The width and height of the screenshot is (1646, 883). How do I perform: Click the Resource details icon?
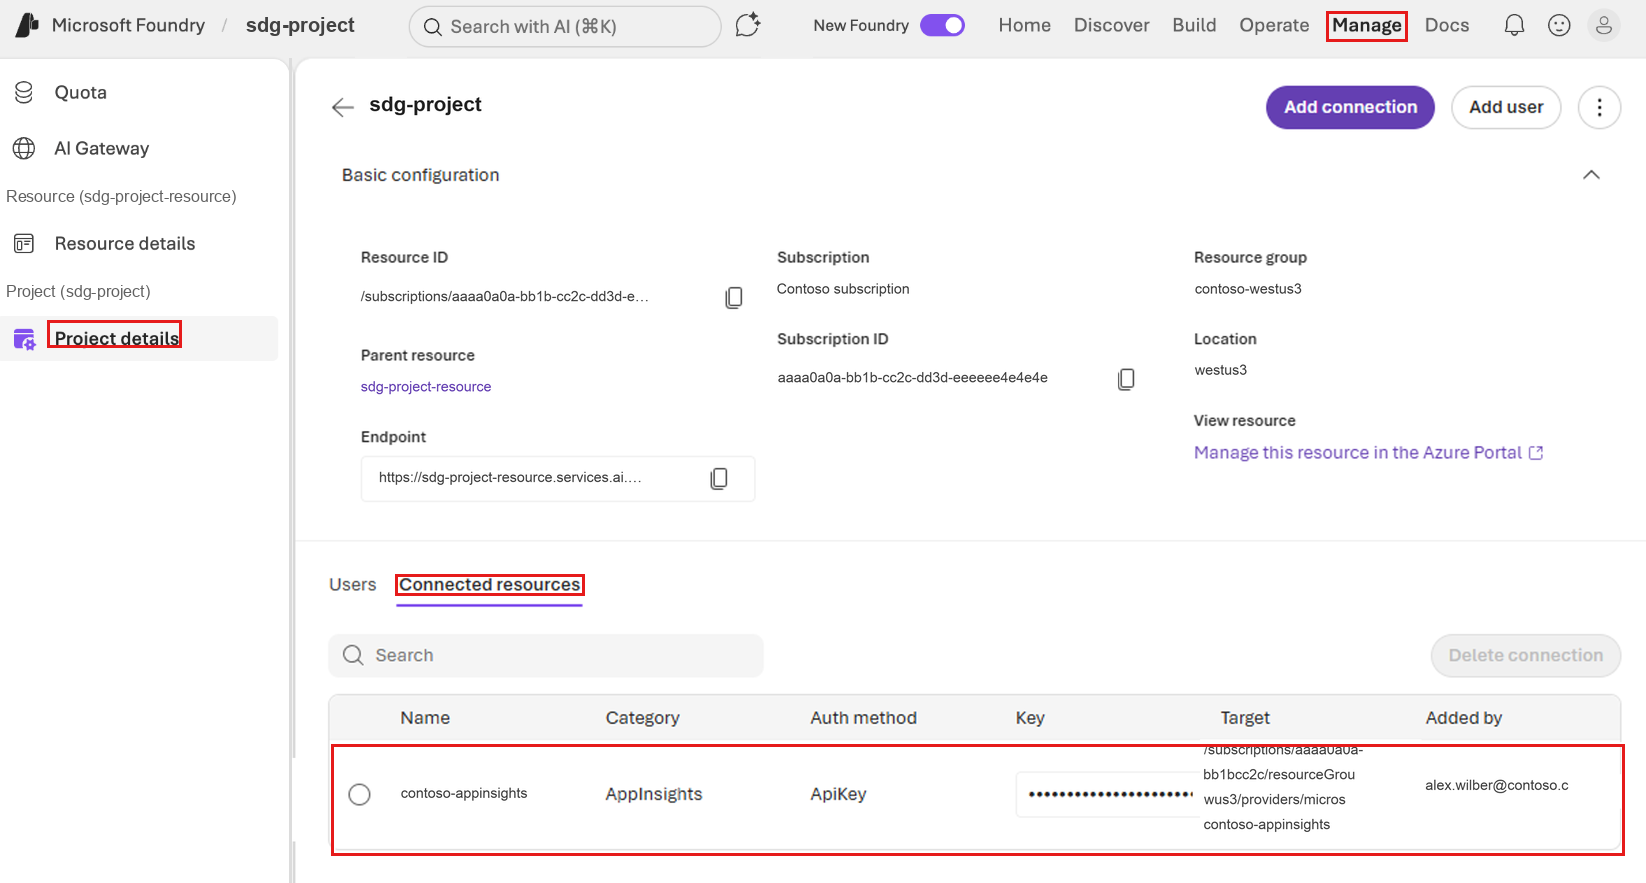coord(24,243)
